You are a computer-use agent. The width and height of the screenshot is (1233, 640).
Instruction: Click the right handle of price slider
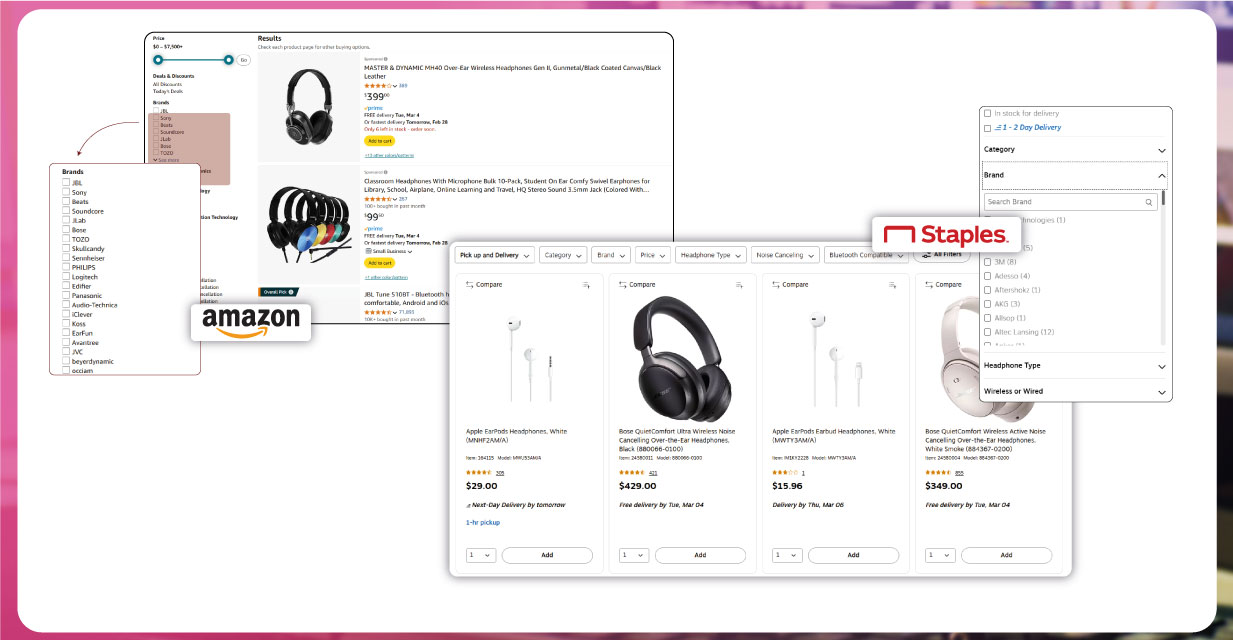[x=229, y=60]
